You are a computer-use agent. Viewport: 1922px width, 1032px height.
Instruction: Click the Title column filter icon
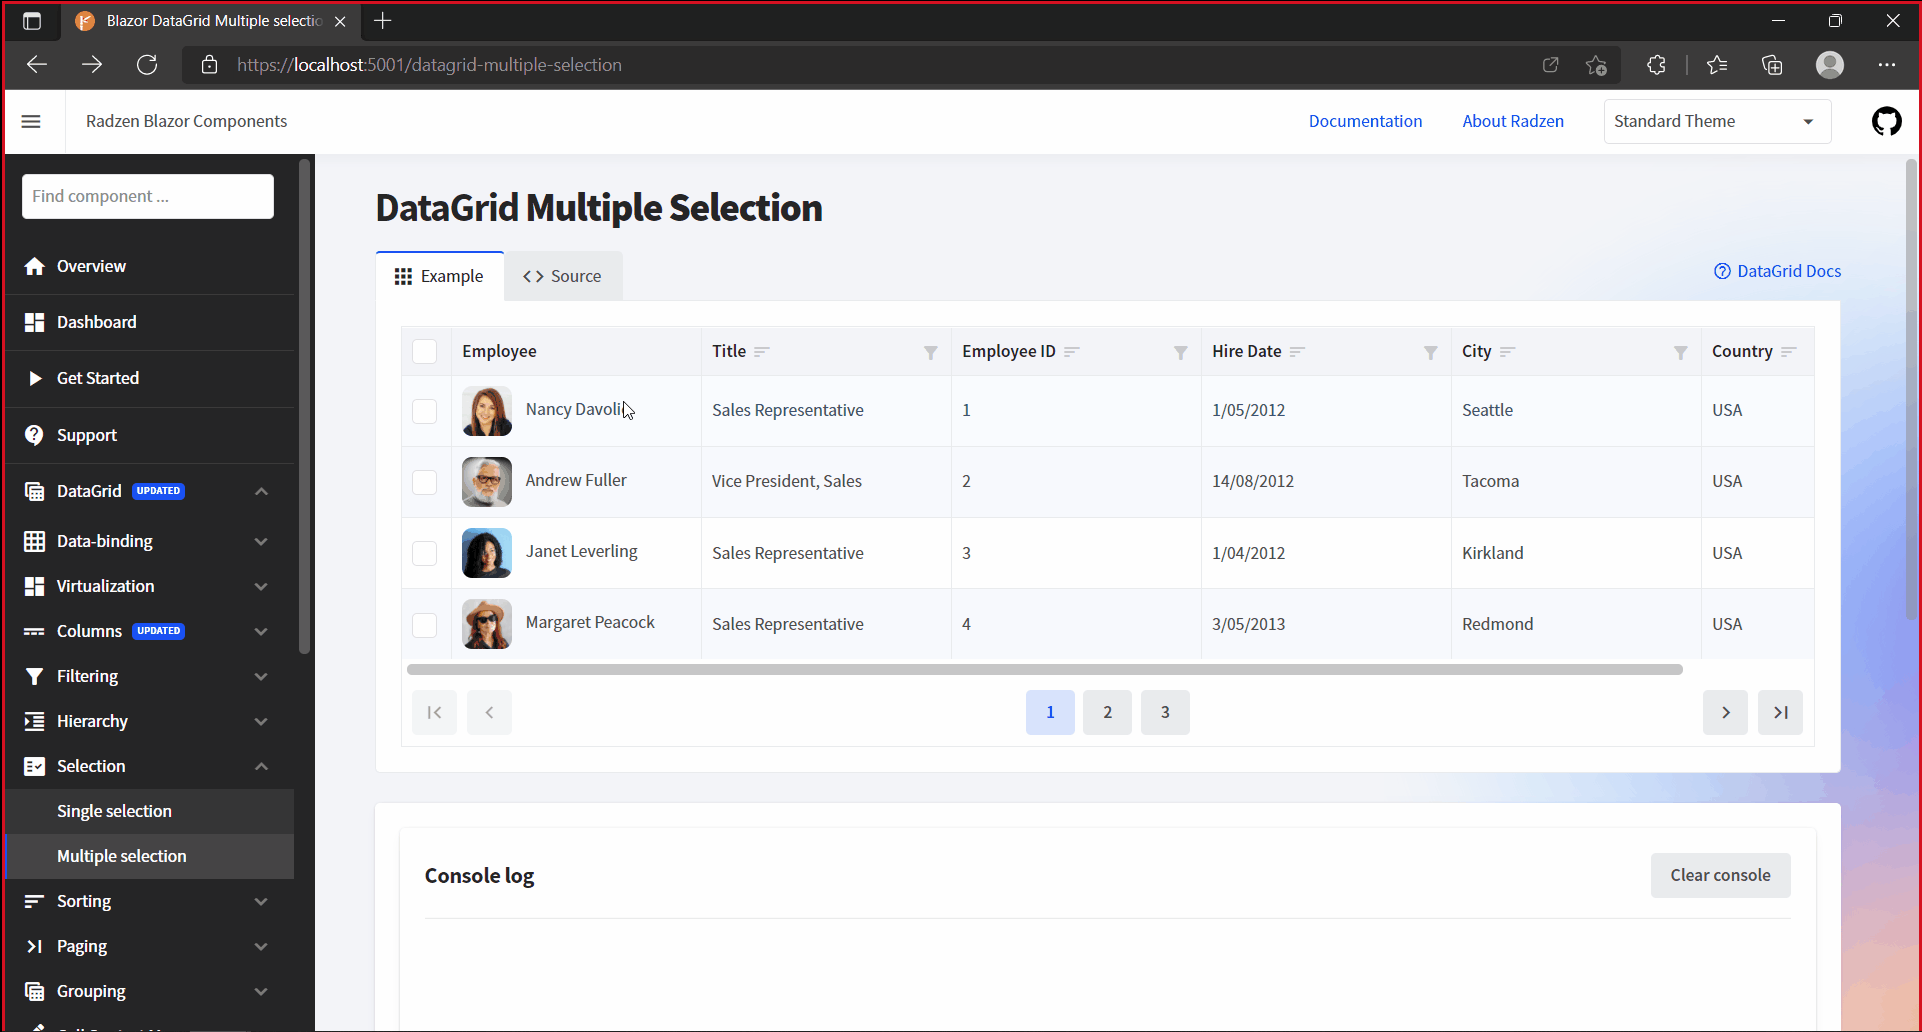930,352
